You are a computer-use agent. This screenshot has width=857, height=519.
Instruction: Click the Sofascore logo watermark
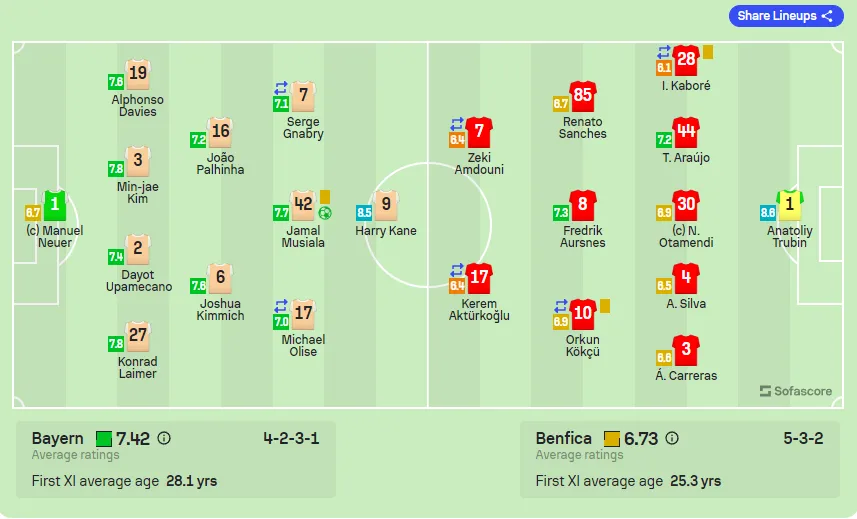[x=796, y=391]
